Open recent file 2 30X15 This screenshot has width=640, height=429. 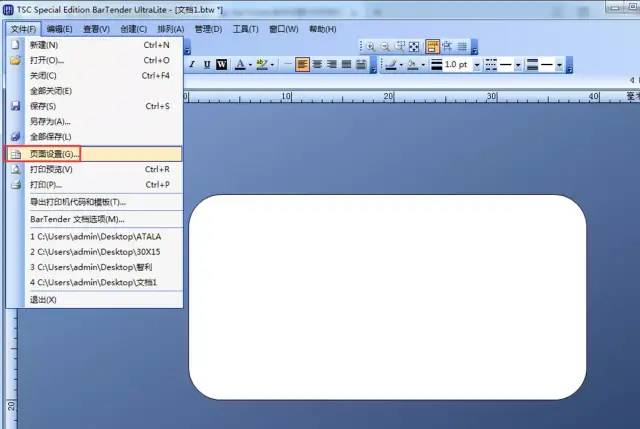[x=94, y=252]
